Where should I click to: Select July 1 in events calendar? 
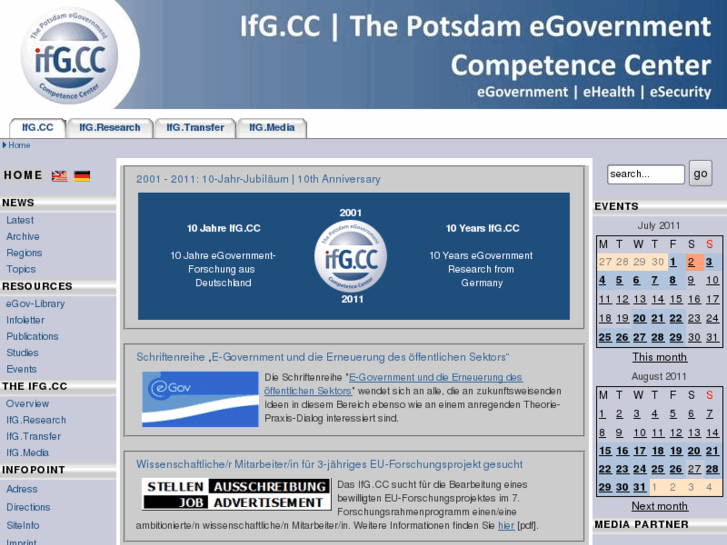click(x=673, y=262)
